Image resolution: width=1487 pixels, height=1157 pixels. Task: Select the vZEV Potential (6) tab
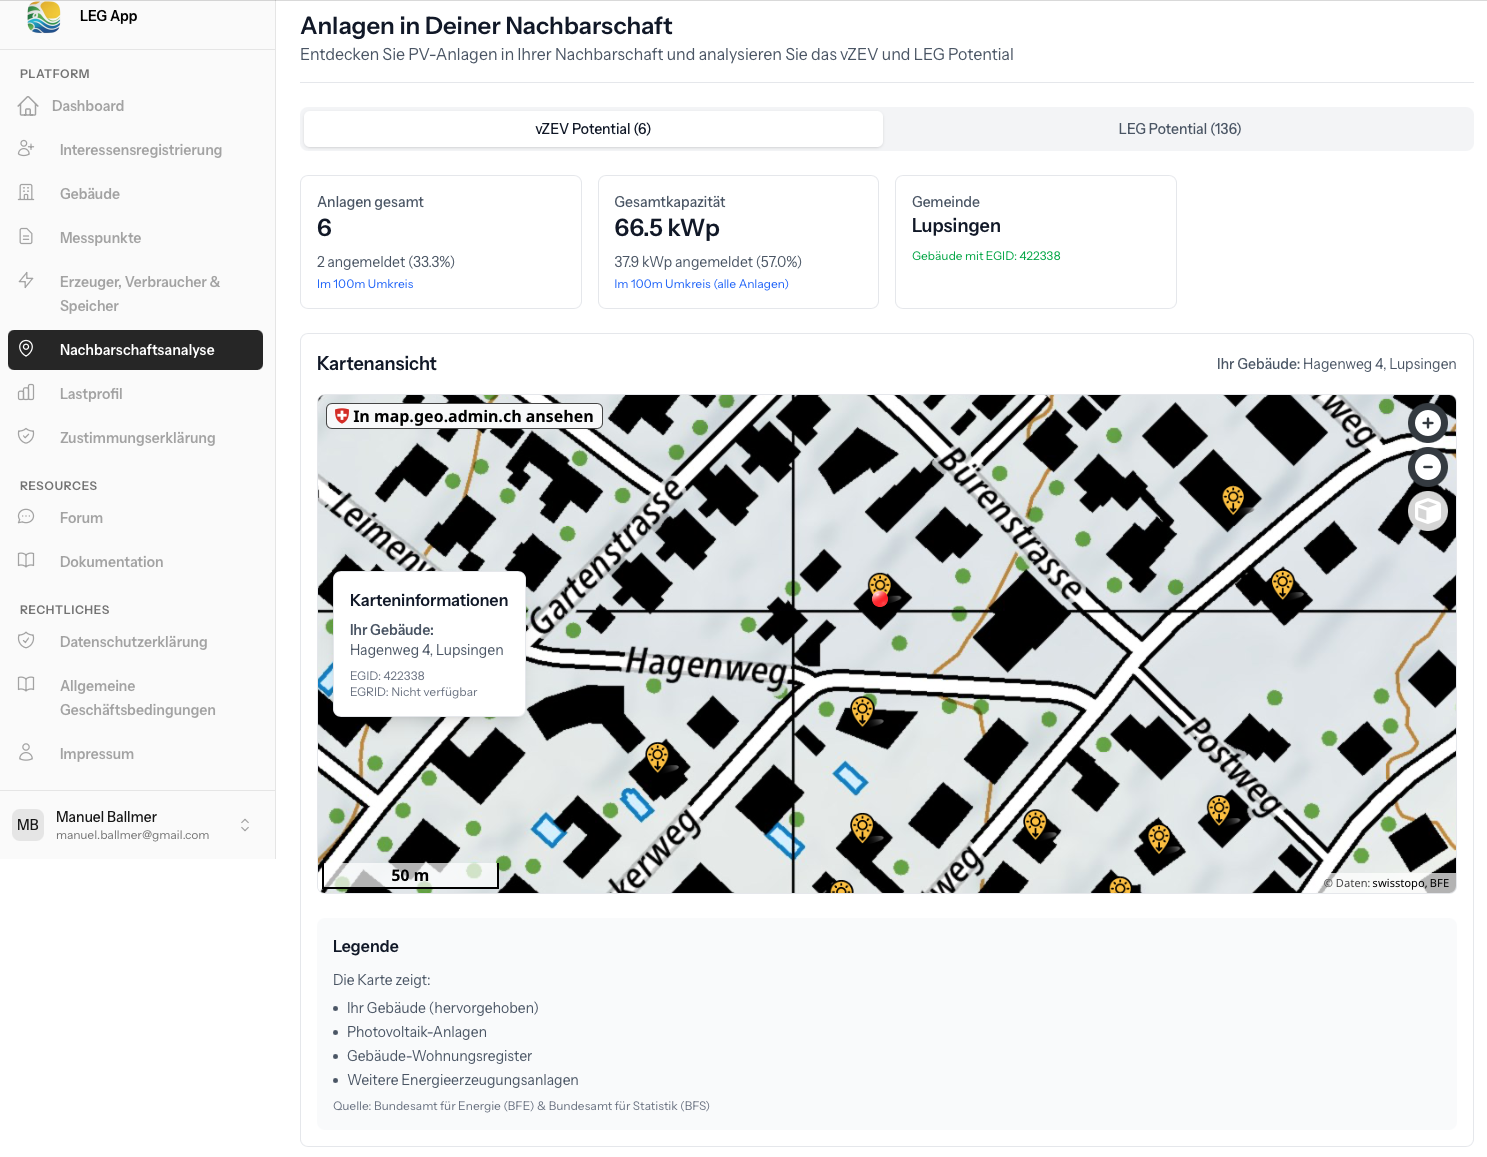coord(593,129)
